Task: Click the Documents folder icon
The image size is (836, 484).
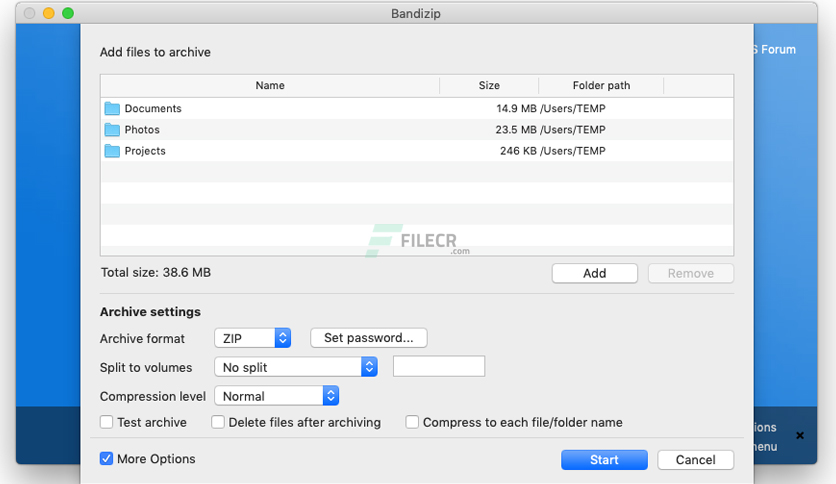Action: pyautogui.click(x=112, y=109)
